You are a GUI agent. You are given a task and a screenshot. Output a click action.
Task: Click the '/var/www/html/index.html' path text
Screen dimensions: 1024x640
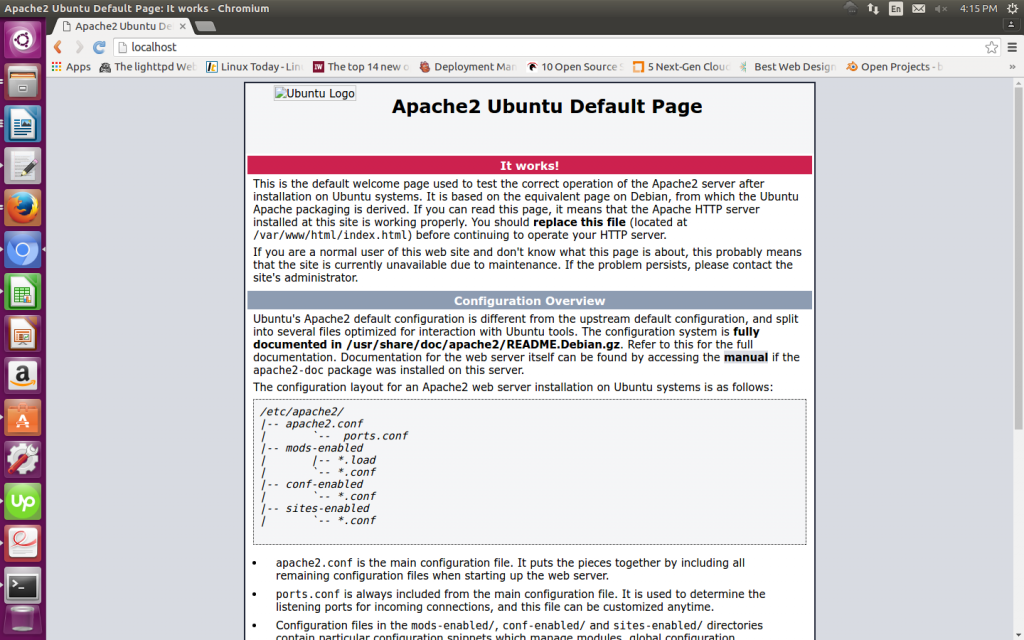(330, 235)
